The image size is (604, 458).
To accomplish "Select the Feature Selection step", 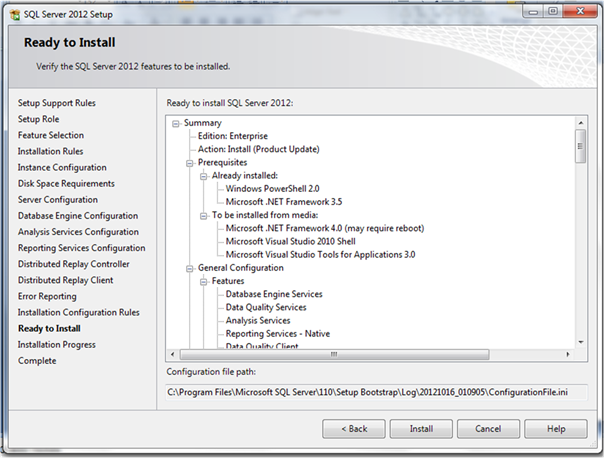I will tap(51, 135).
